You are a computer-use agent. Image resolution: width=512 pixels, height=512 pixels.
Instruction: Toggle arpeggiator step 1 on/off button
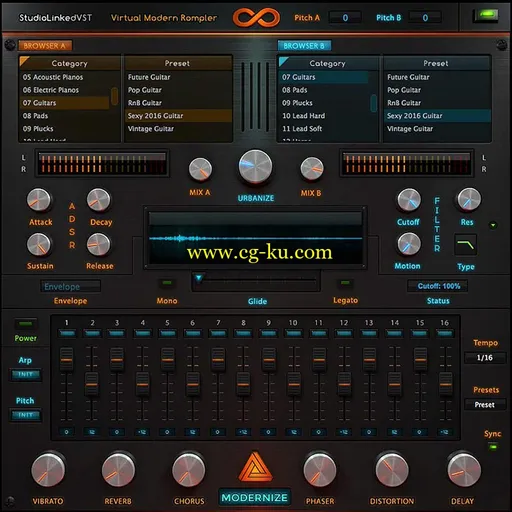[67, 333]
